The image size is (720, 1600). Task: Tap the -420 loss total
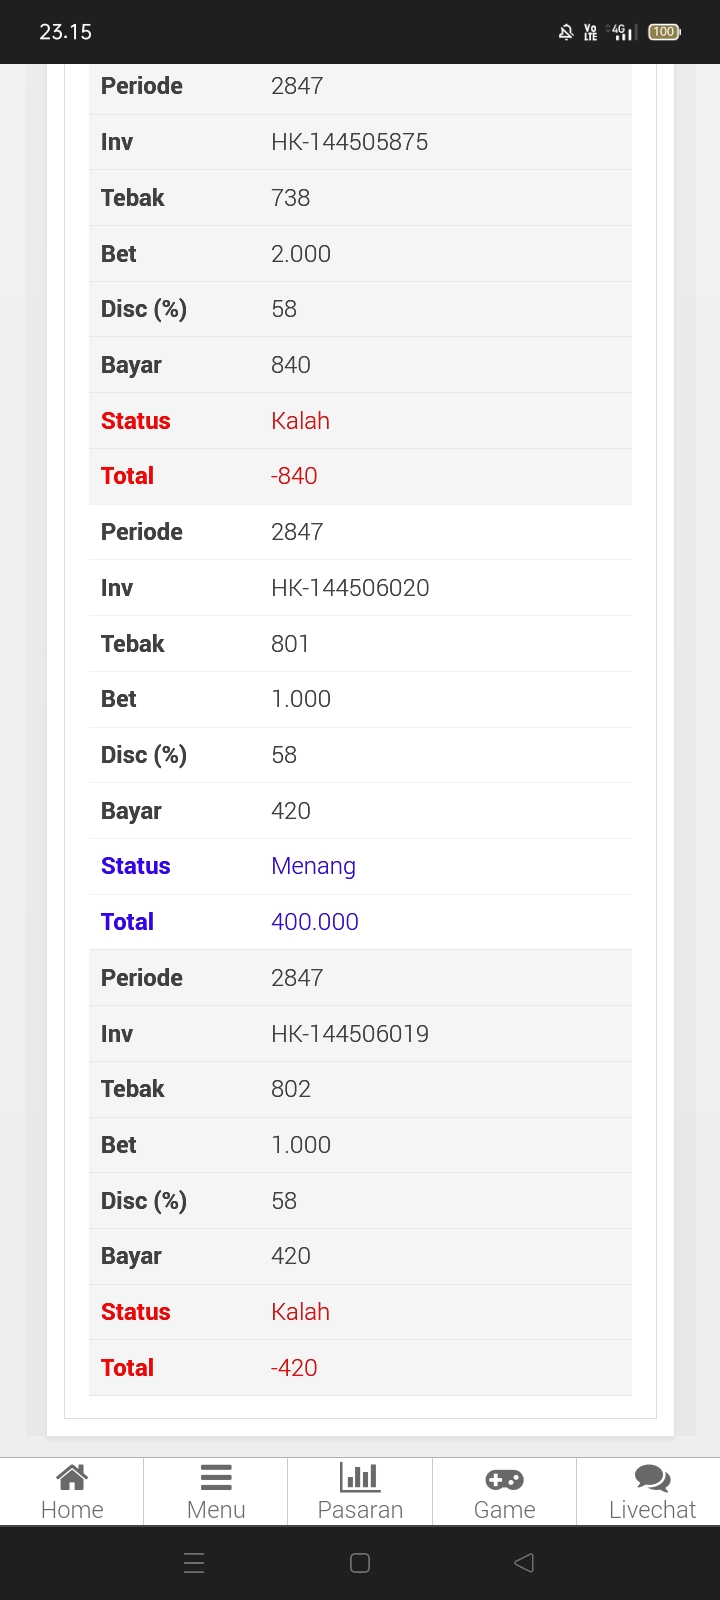(x=294, y=1368)
